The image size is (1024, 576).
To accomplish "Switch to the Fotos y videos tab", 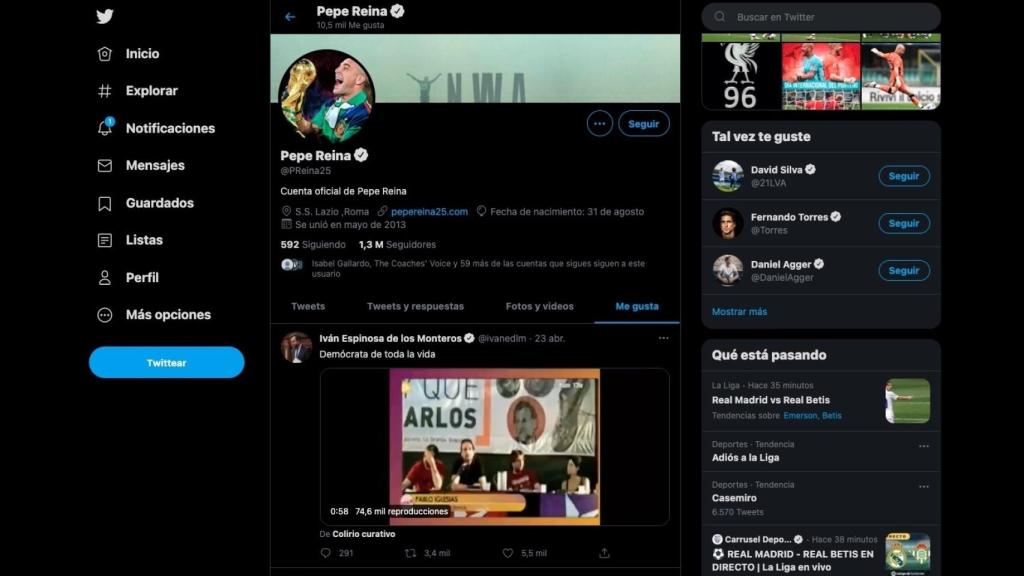I will pos(539,306).
